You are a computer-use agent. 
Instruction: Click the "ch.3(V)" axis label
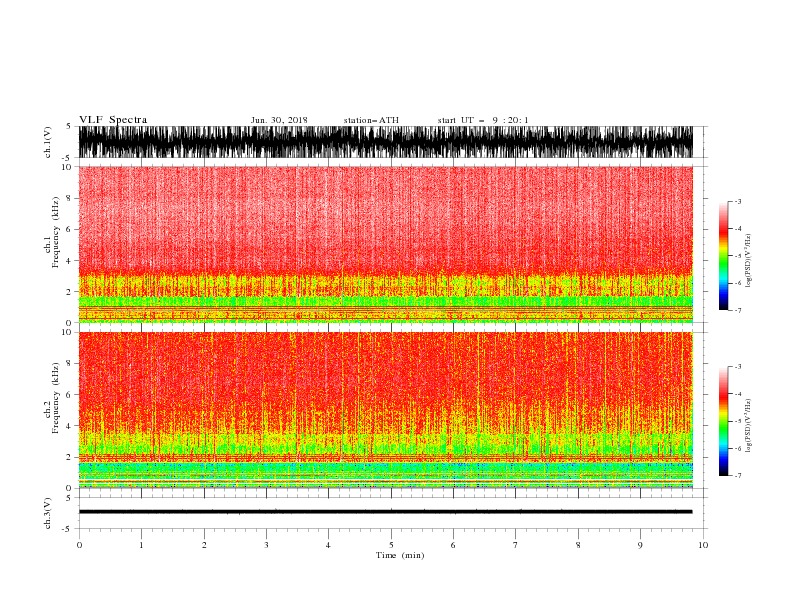click(x=48, y=513)
